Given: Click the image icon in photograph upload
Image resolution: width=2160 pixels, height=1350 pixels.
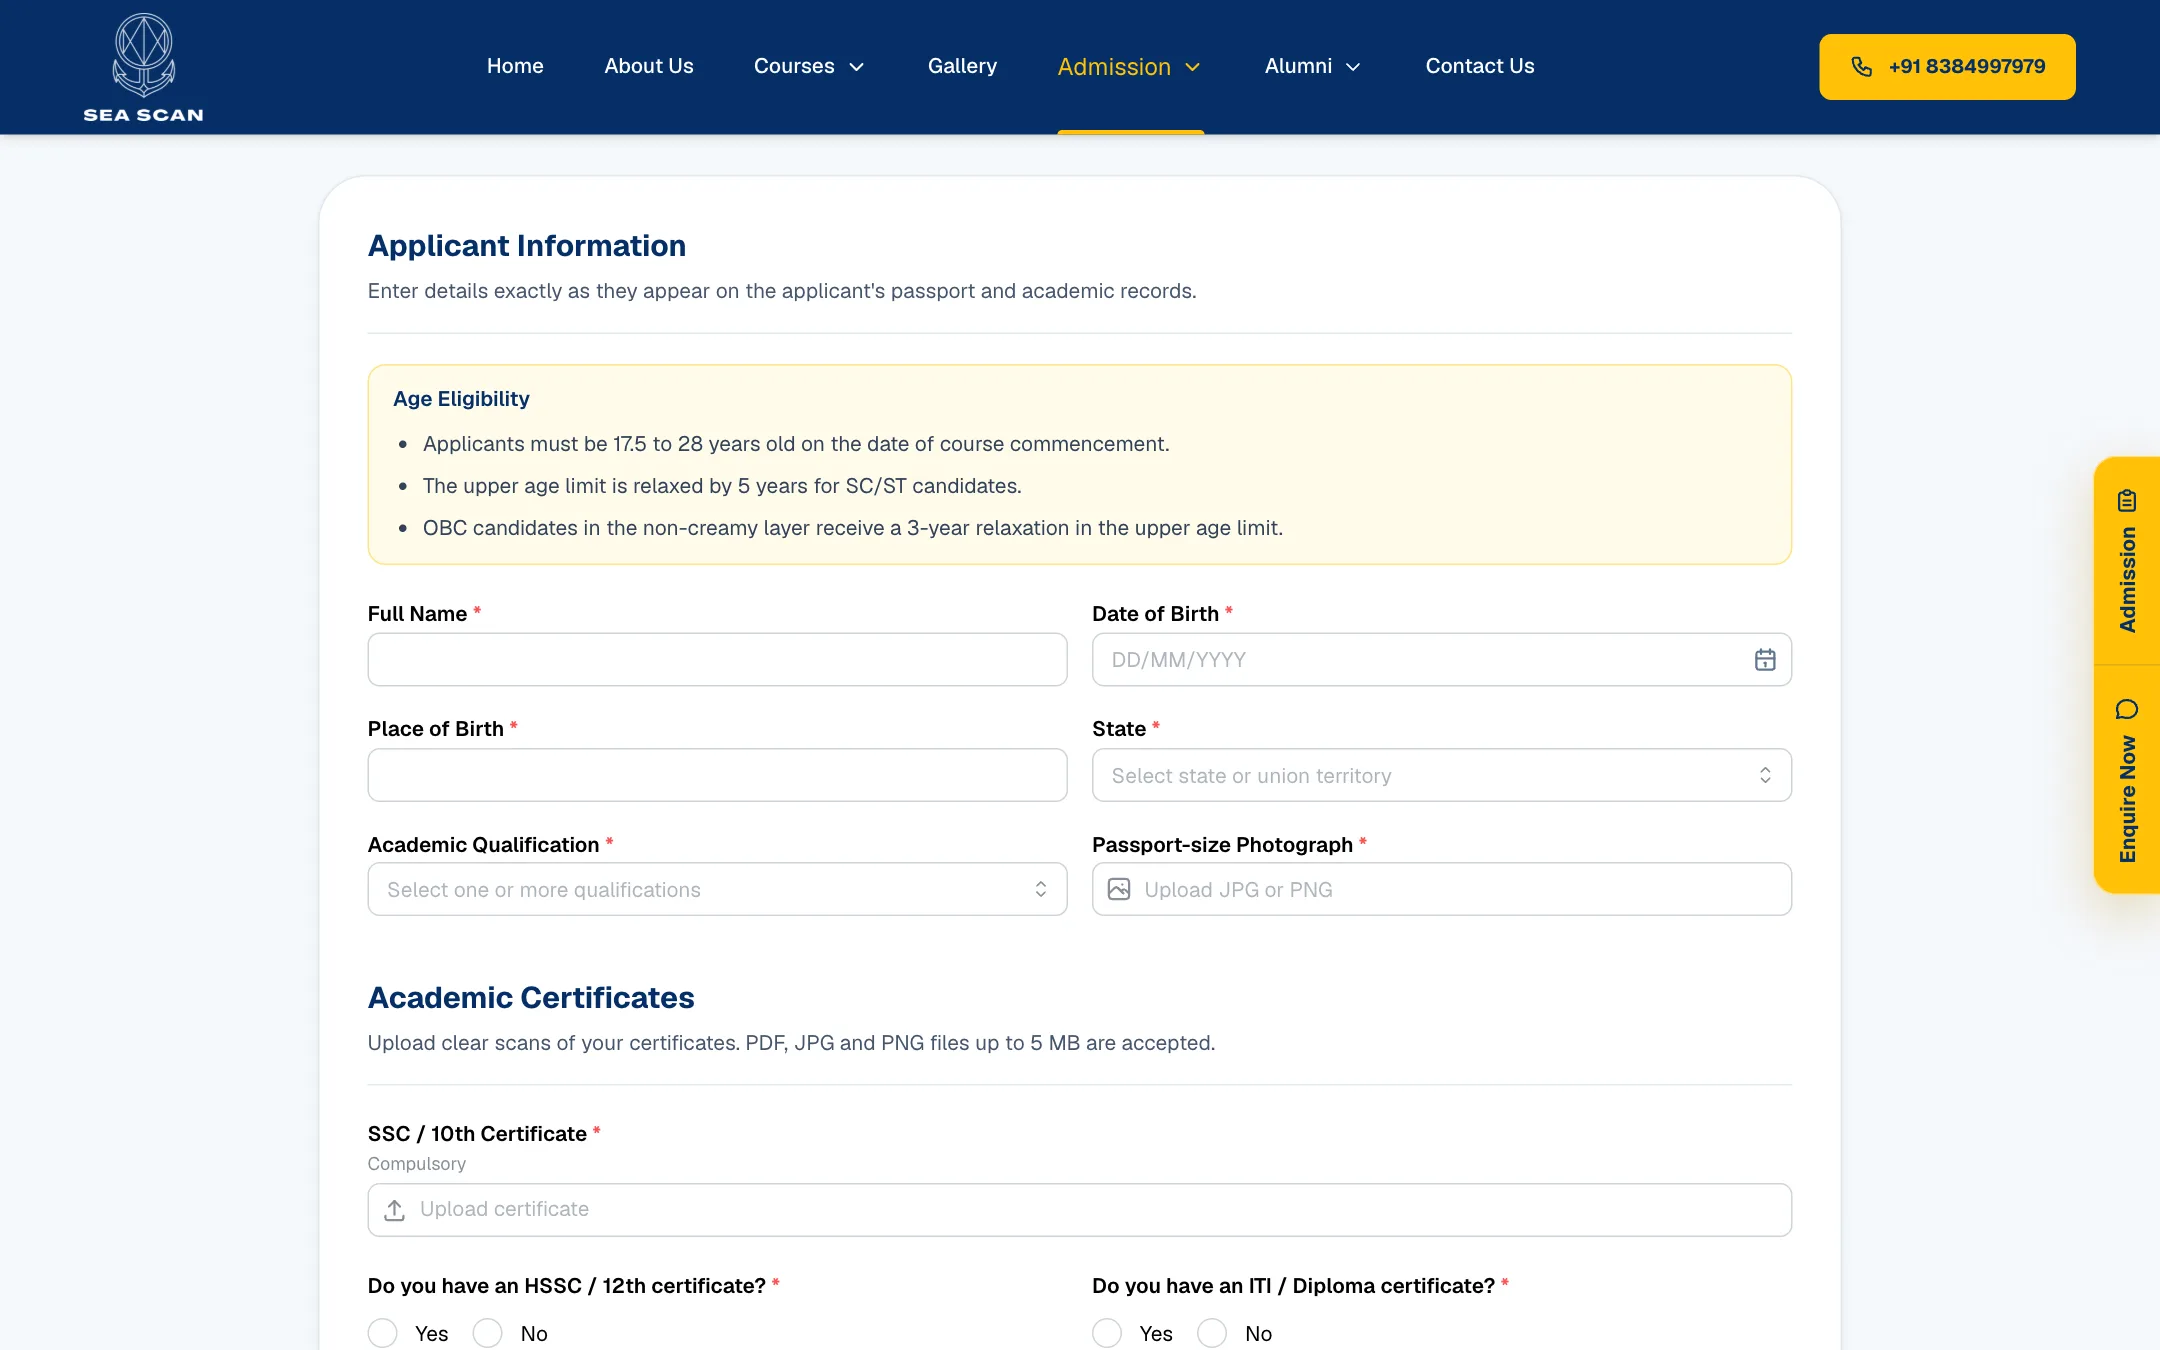Looking at the screenshot, I should [1119, 889].
